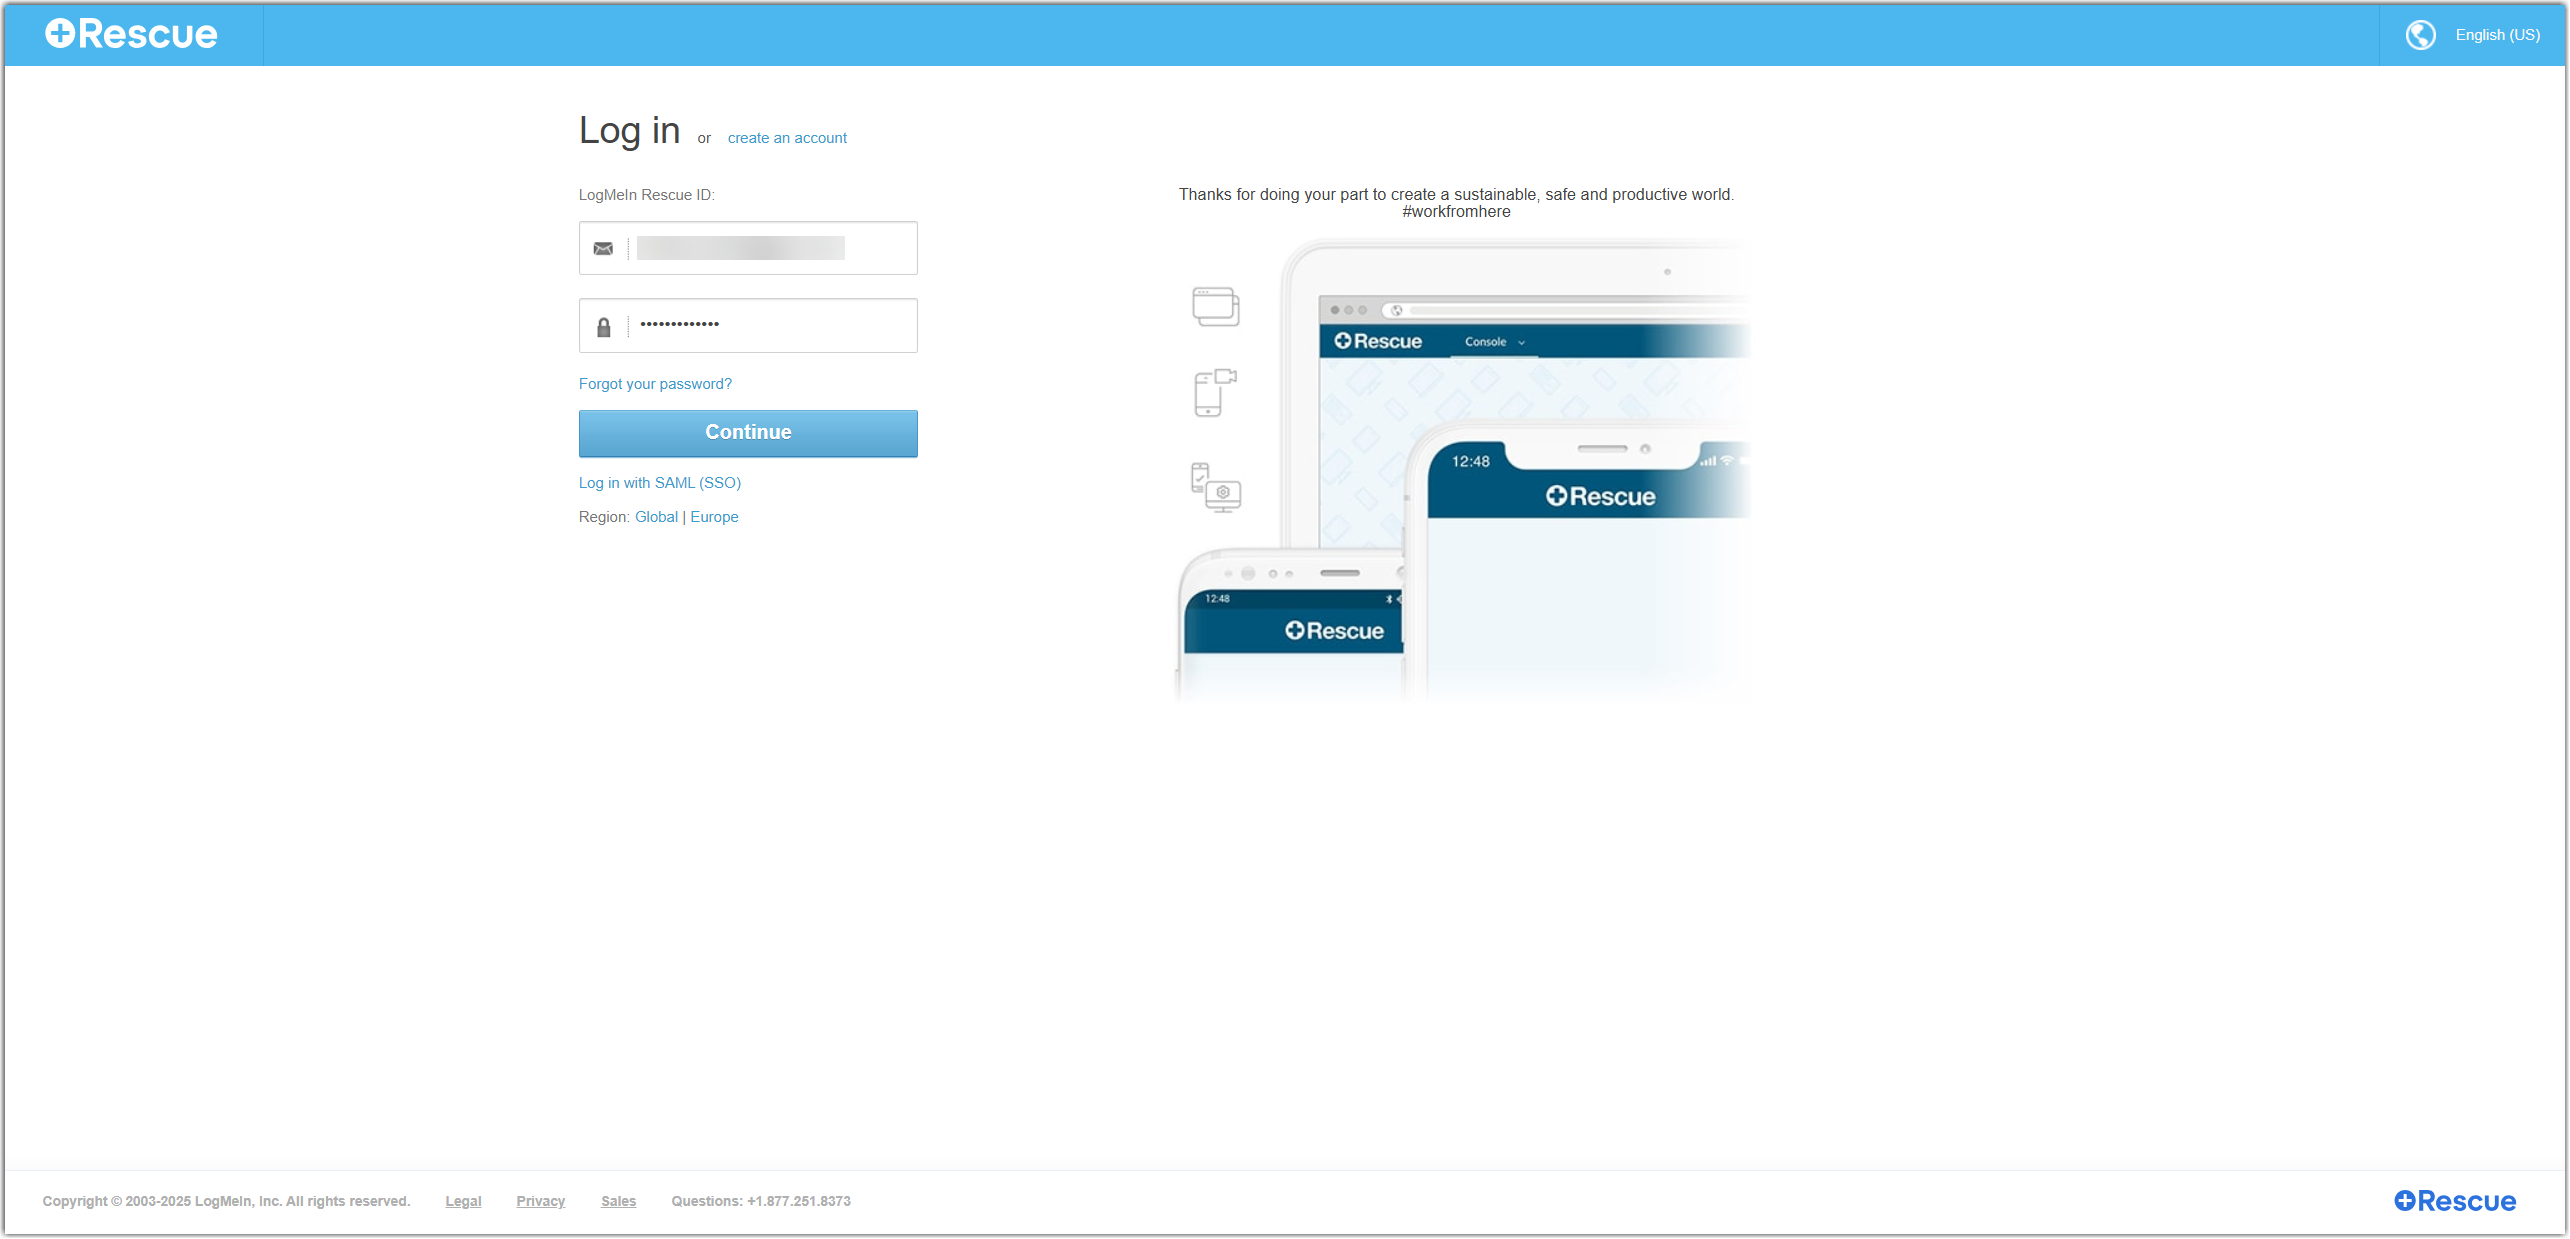Click the padlock icon in the password field

[x=603, y=326]
